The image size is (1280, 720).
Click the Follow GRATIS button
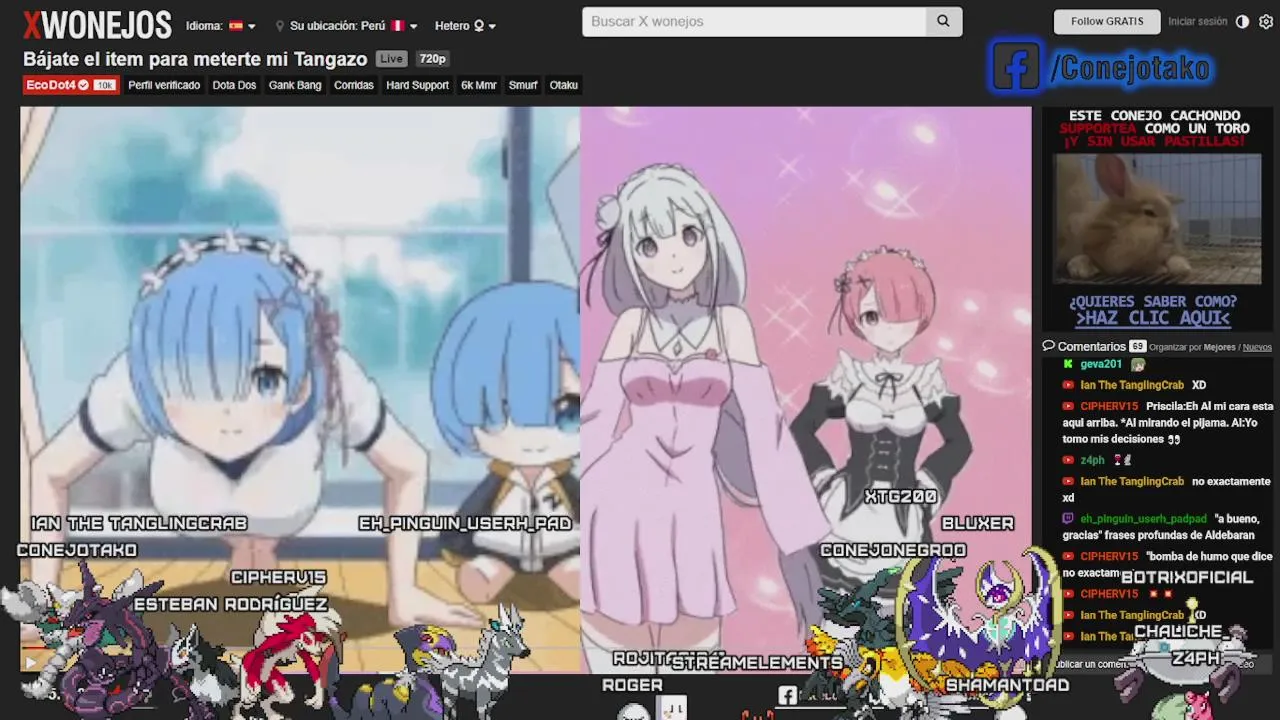click(1107, 22)
